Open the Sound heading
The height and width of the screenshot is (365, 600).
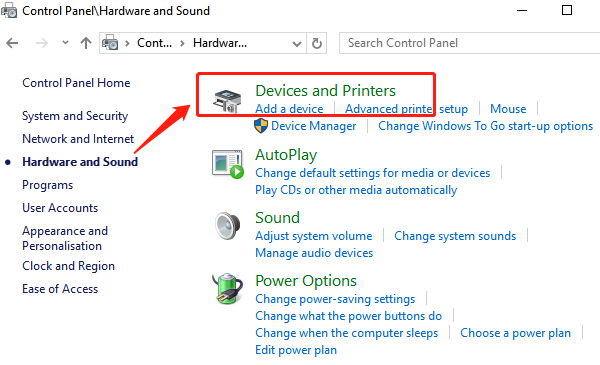[x=277, y=218]
